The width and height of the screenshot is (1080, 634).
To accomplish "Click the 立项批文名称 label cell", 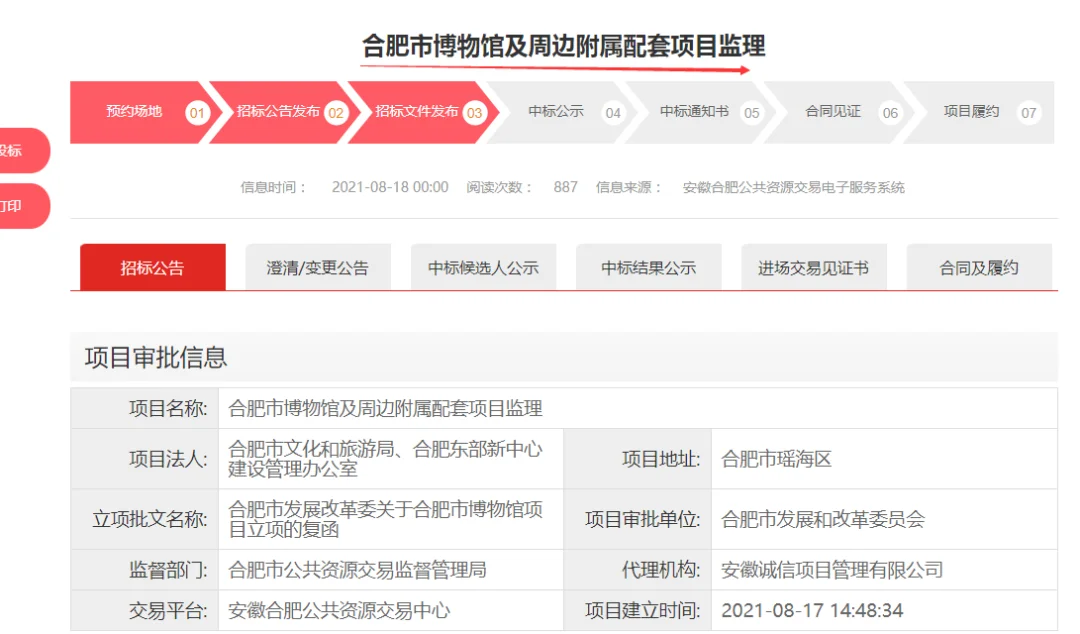I will tap(145, 519).
